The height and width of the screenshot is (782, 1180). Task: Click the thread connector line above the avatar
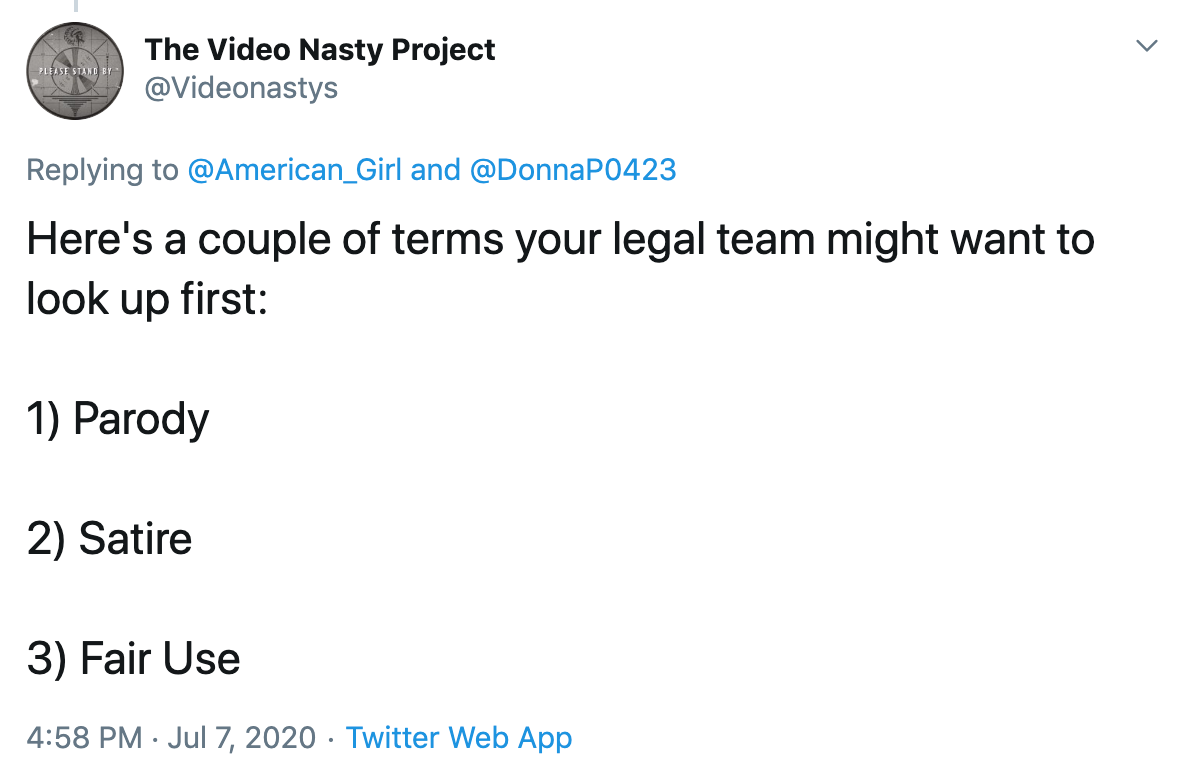[x=75, y=5]
